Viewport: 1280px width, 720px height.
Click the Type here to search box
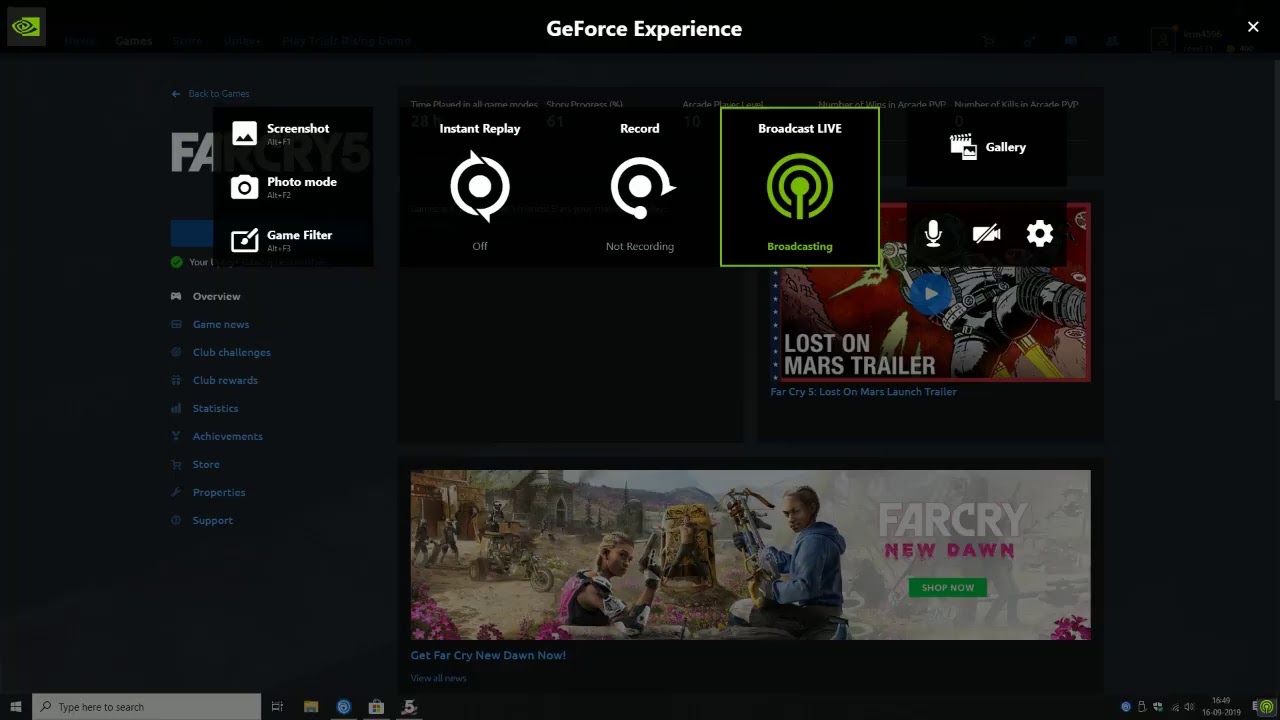click(147, 707)
